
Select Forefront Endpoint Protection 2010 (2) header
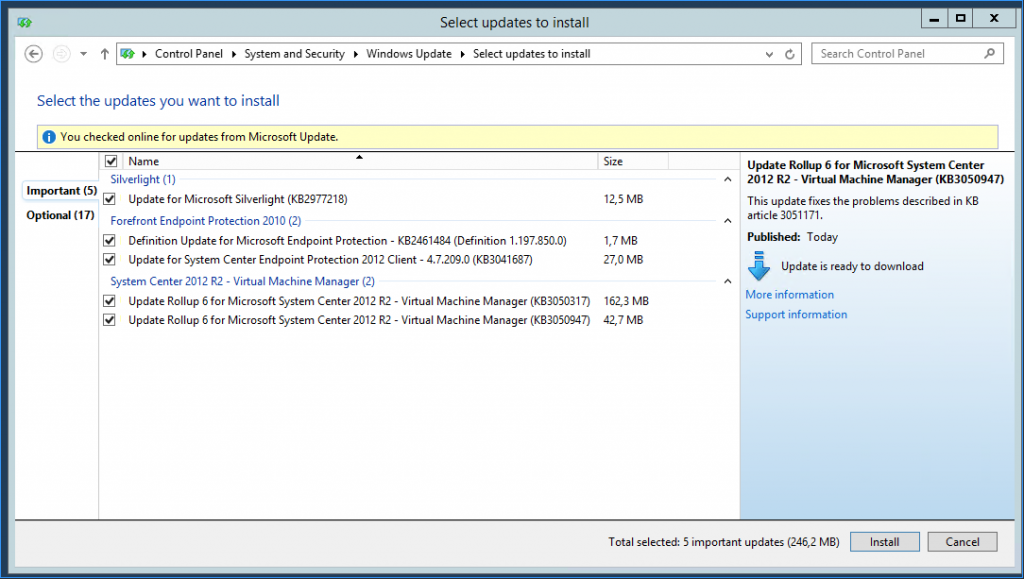click(x=206, y=221)
